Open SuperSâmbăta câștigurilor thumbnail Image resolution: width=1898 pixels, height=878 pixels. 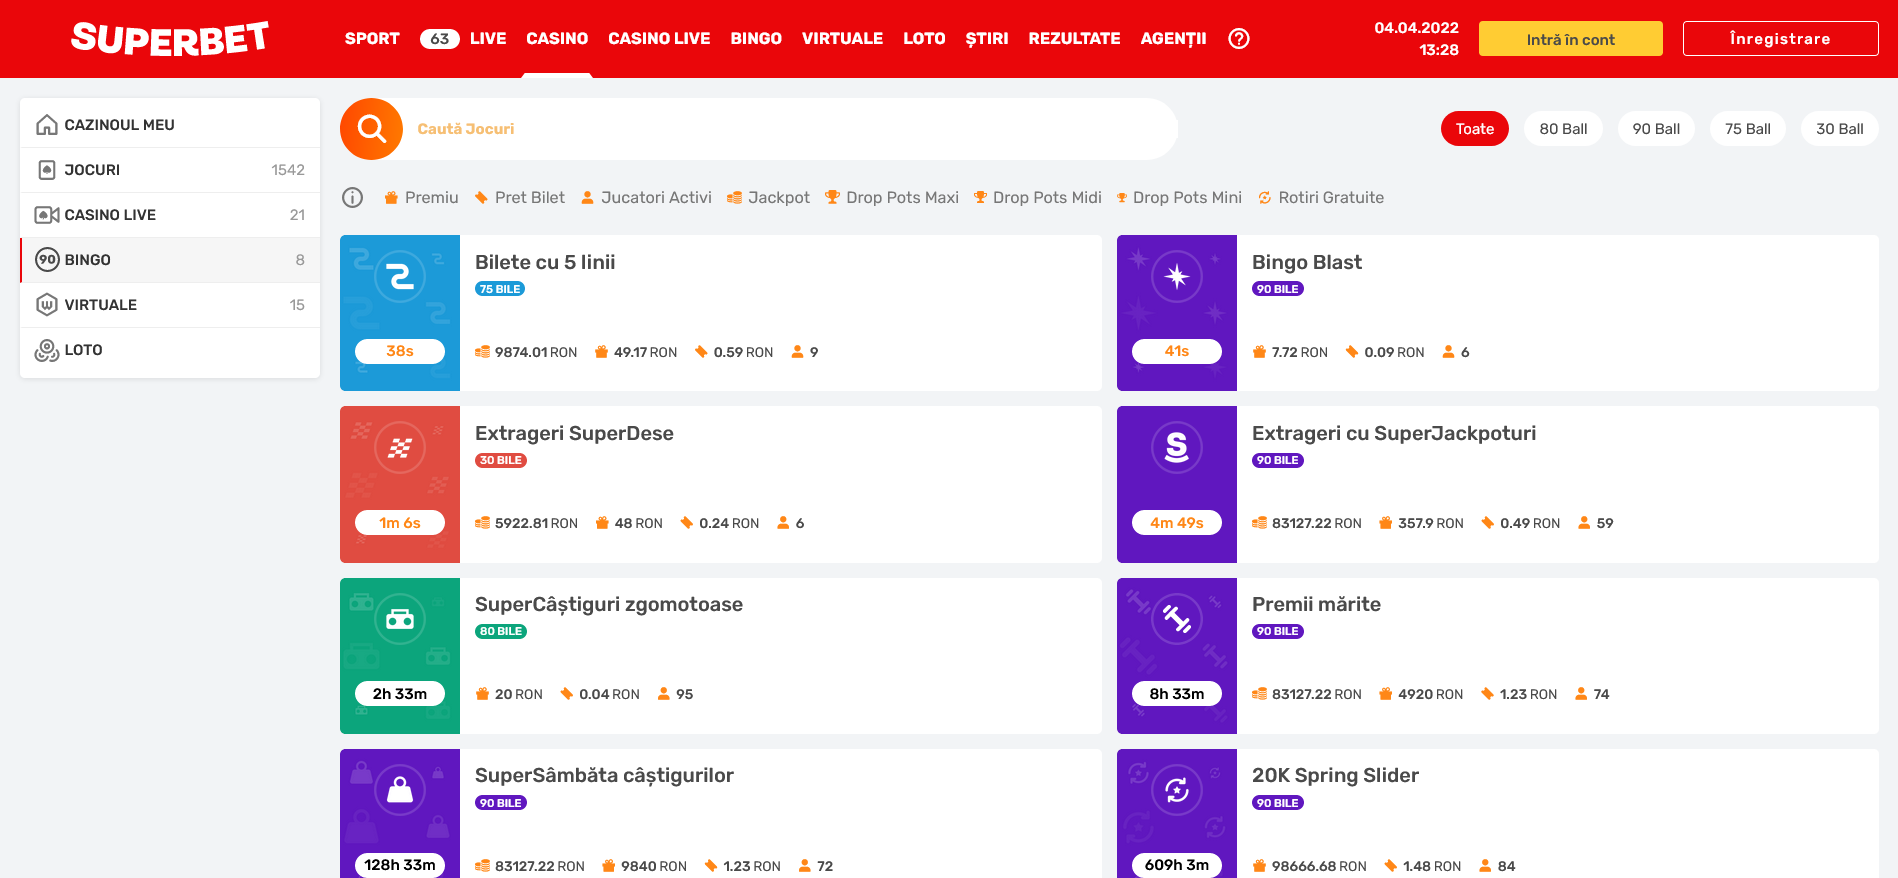400,813
